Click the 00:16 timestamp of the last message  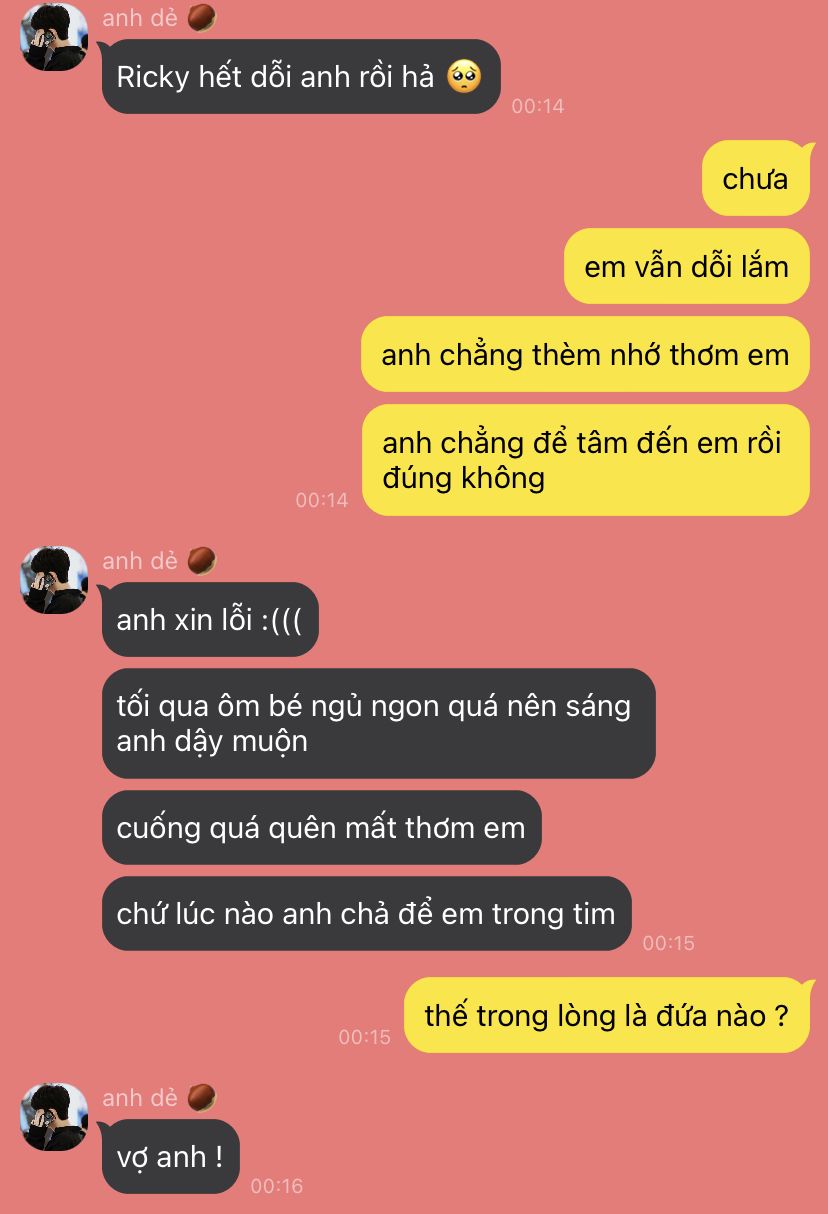(277, 1186)
